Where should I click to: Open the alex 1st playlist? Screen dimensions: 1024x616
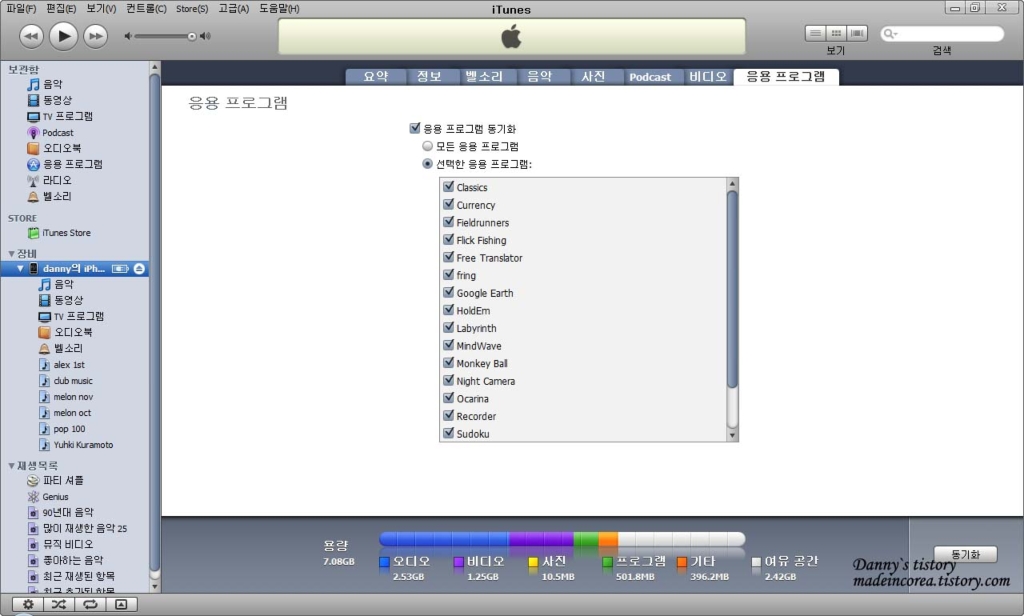[69, 365]
